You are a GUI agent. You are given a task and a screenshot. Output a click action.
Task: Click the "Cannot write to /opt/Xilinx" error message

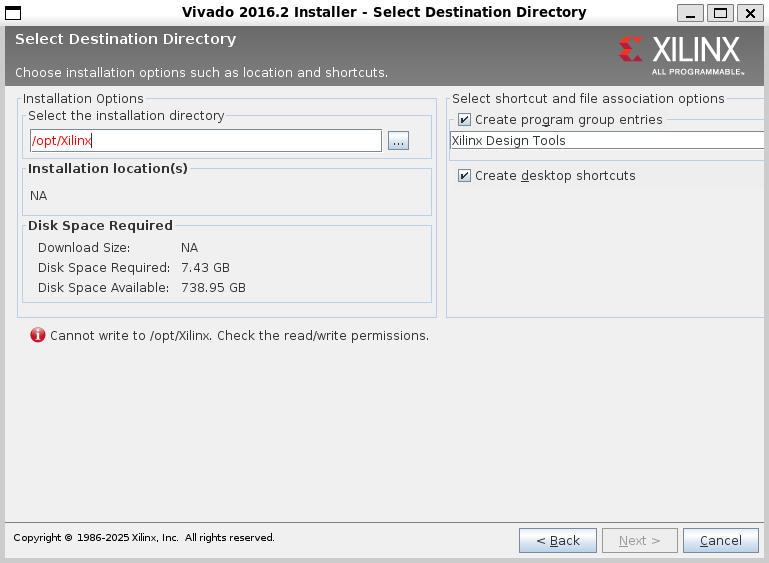point(239,335)
